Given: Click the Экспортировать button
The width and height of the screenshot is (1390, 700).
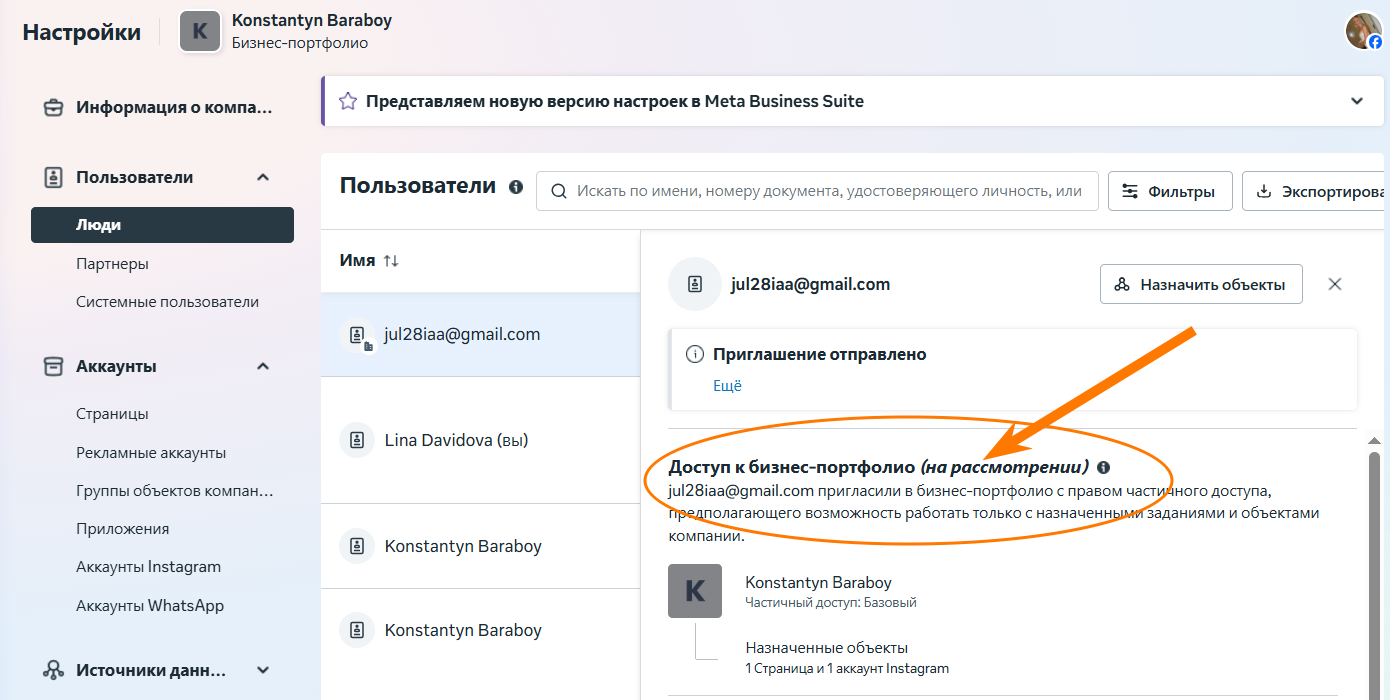Looking at the screenshot, I should [x=1316, y=191].
